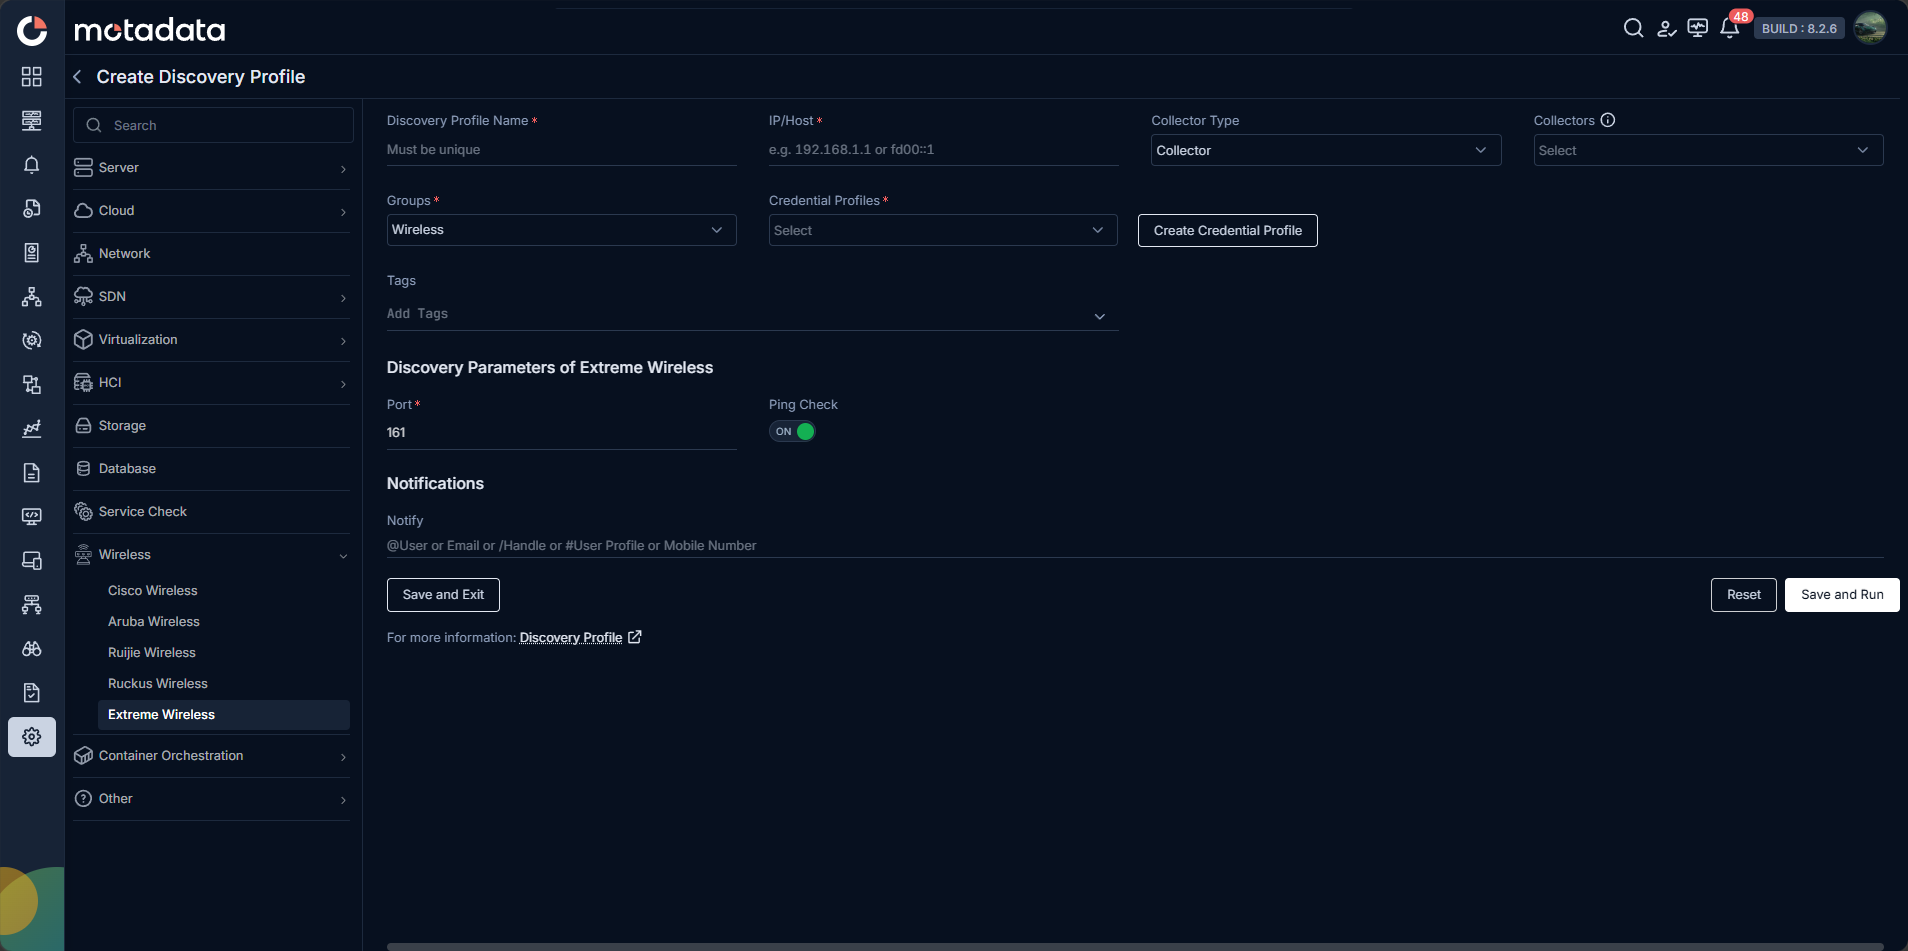Viewport: 1908px width, 951px height.
Task: Expand the Cloud category chevron
Action: tap(343, 212)
